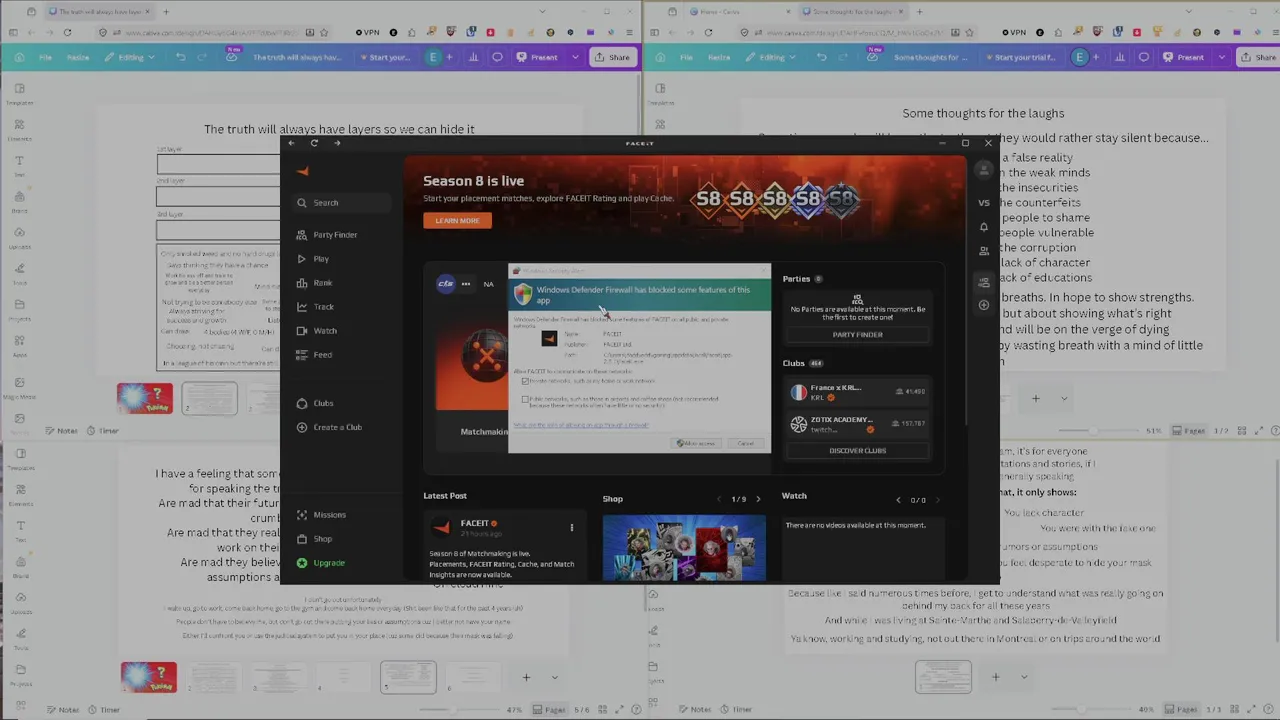This screenshot has height=720, width=1280.
Task: Open the Play section in FACEIT
Action: (313, 259)
